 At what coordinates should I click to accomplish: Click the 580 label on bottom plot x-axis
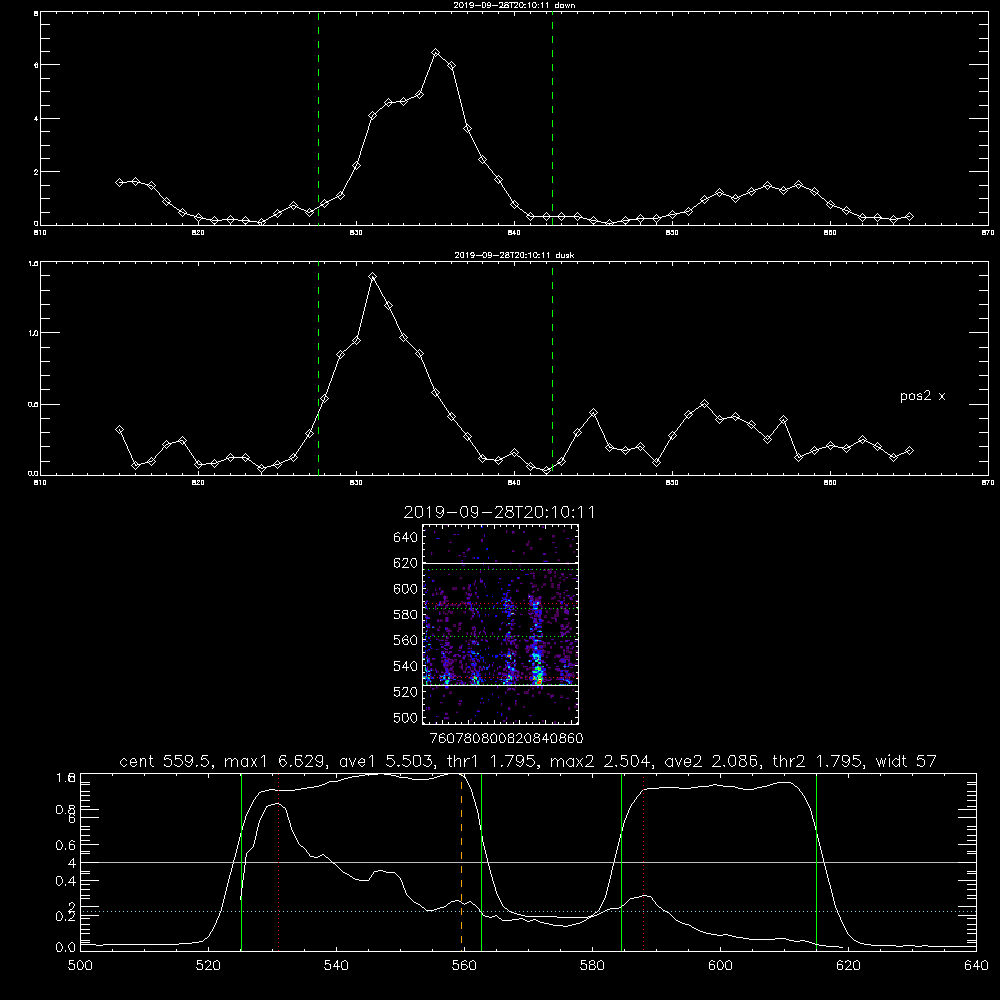592,966
